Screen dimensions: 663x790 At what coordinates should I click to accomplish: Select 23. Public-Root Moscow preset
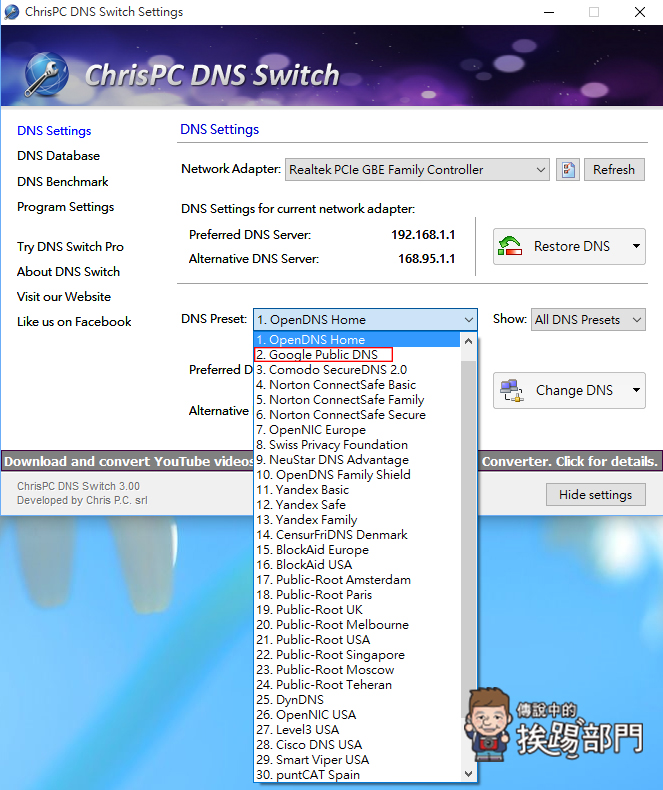click(x=357, y=670)
